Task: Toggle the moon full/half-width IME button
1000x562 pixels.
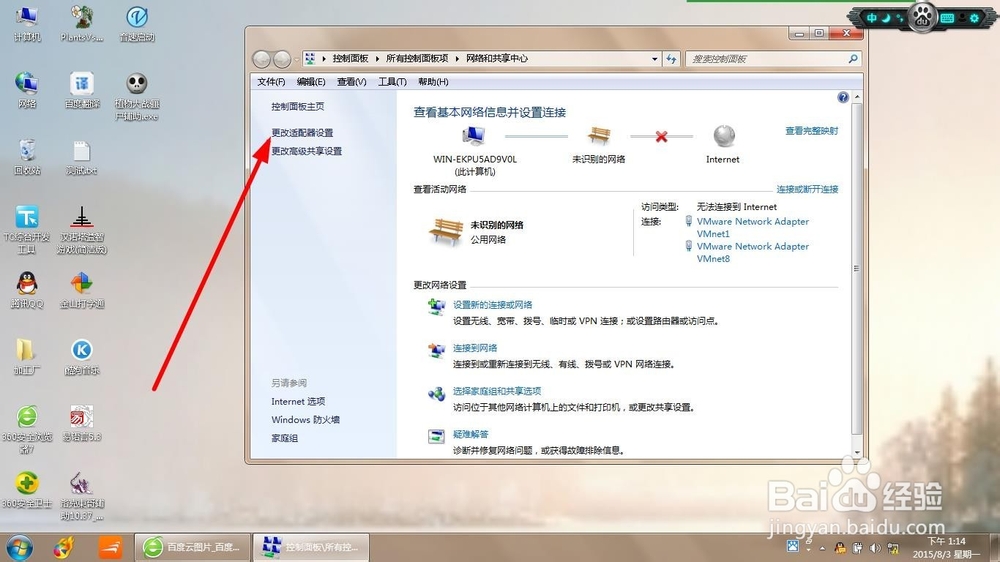Action: click(x=886, y=18)
